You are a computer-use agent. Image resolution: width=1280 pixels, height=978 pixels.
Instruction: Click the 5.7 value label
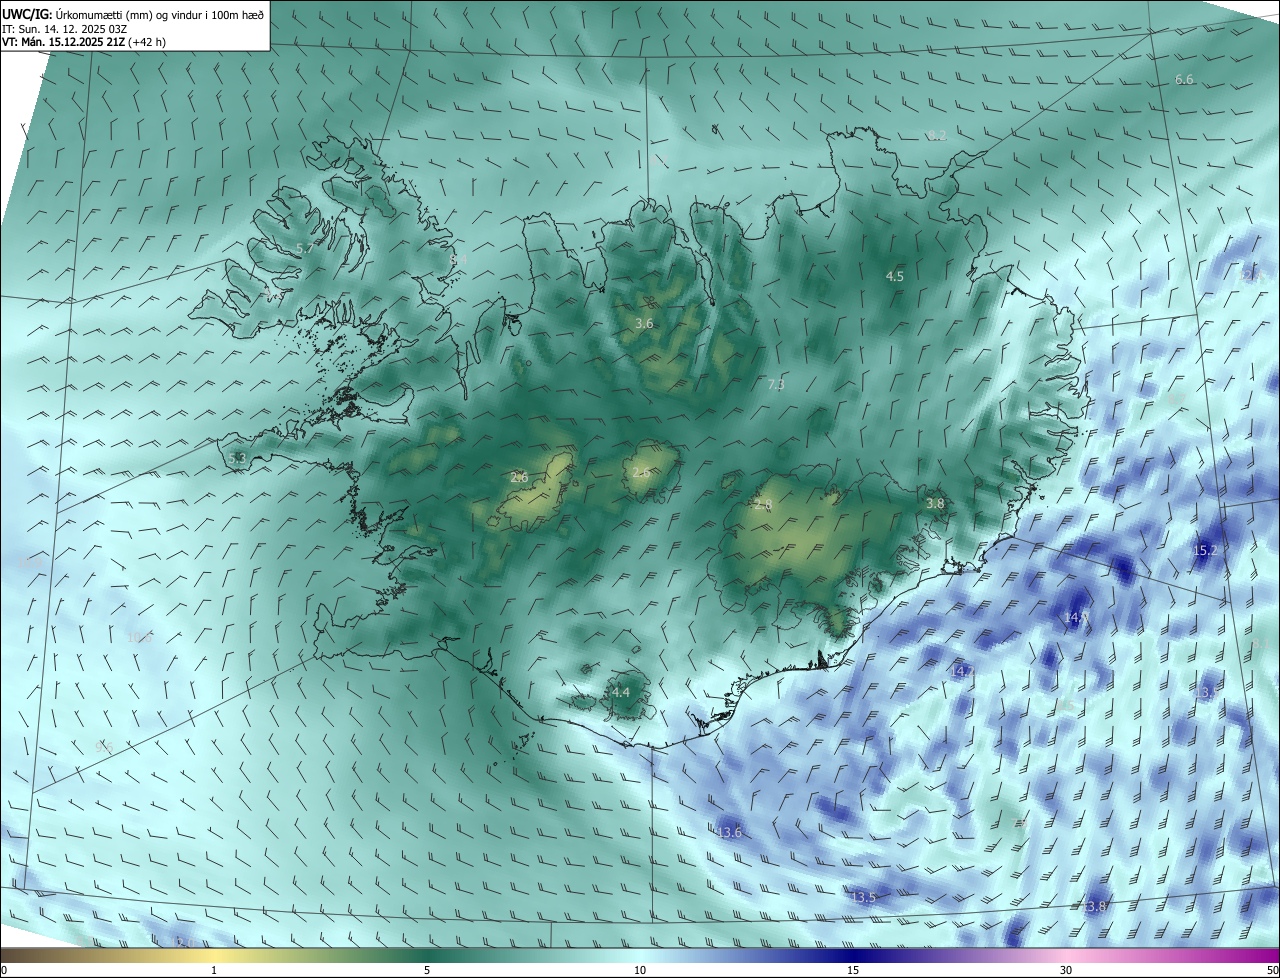[304, 247]
